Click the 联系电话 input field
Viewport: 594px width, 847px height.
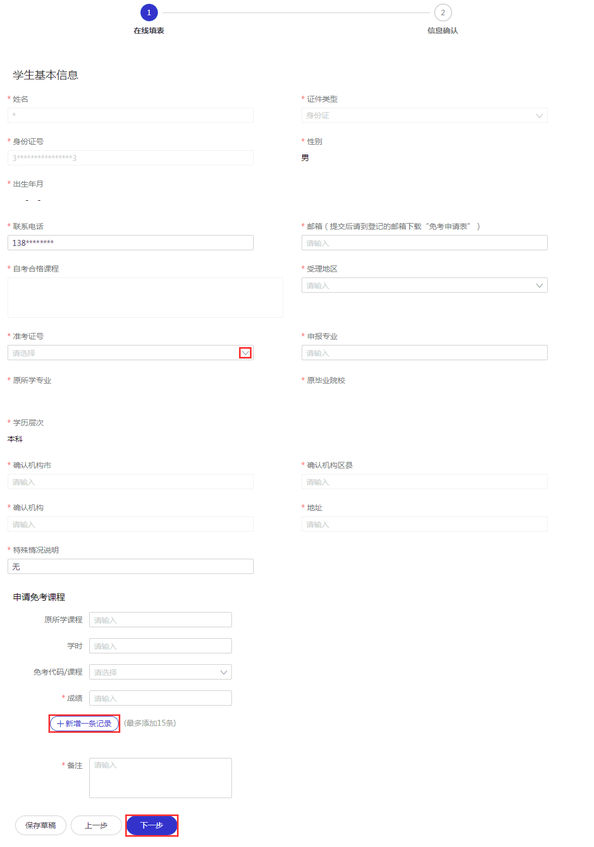131,243
